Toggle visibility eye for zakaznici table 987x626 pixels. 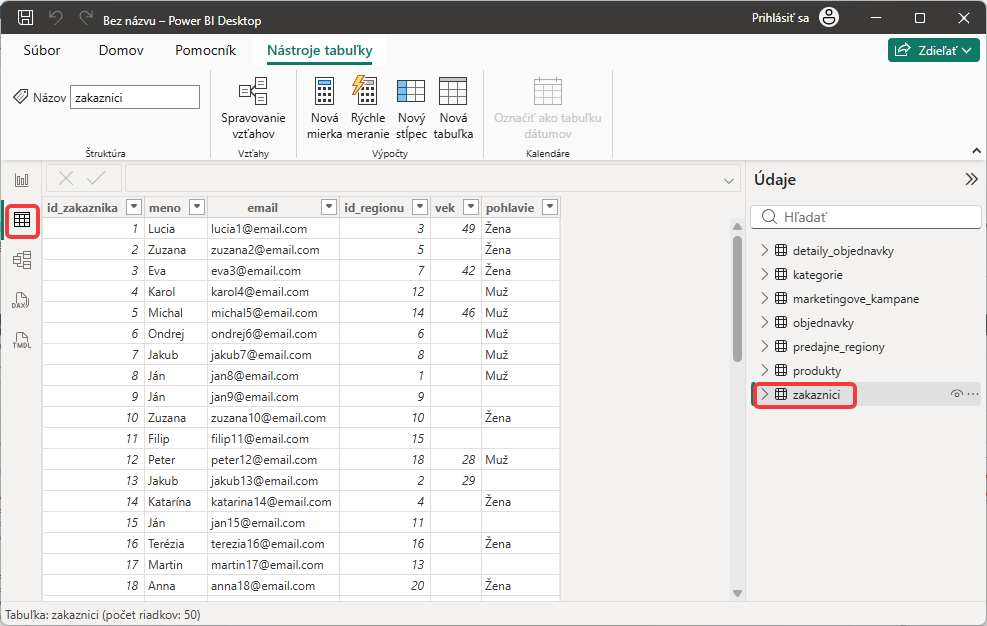(x=956, y=394)
